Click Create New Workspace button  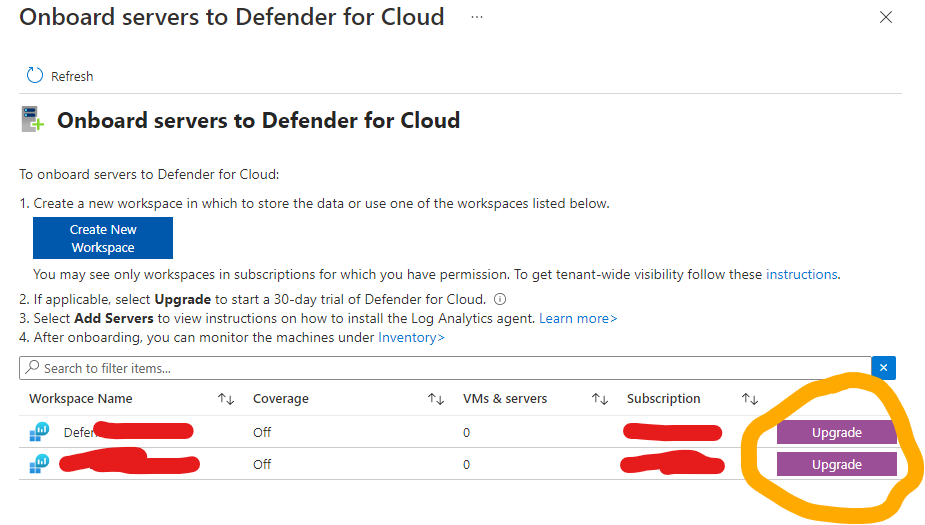click(x=103, y=238)
